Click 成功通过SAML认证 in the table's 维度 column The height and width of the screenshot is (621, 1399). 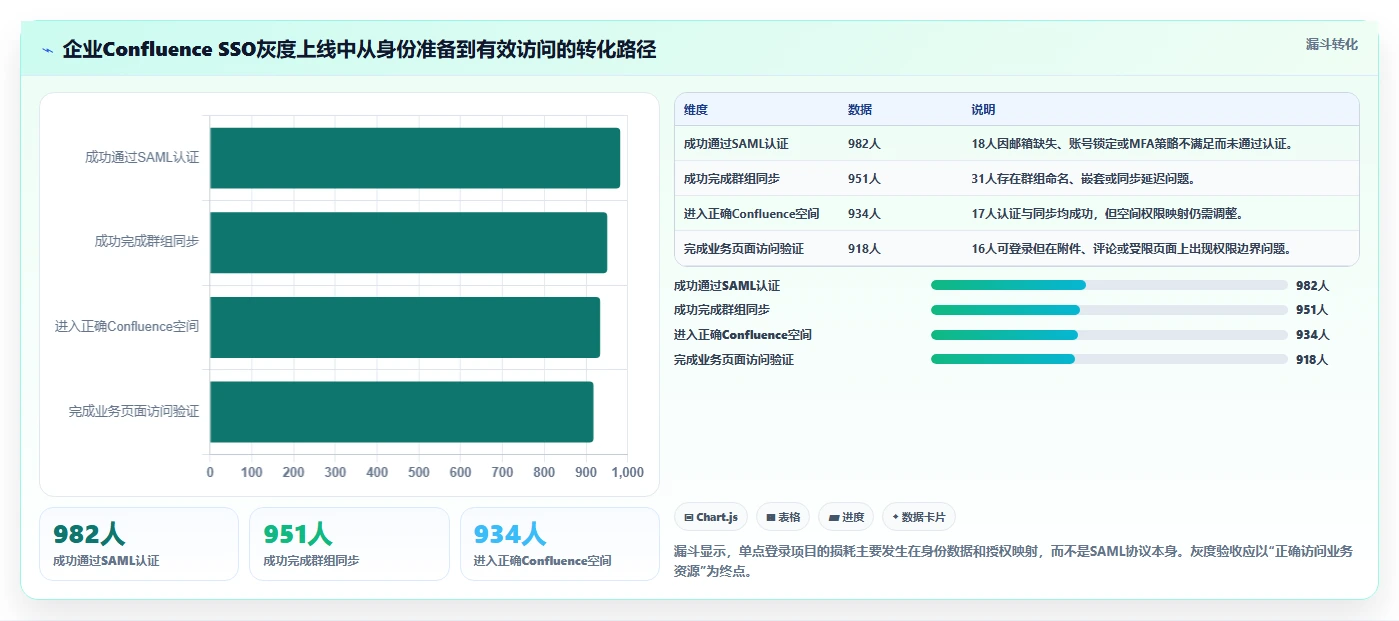pos(736,144)
